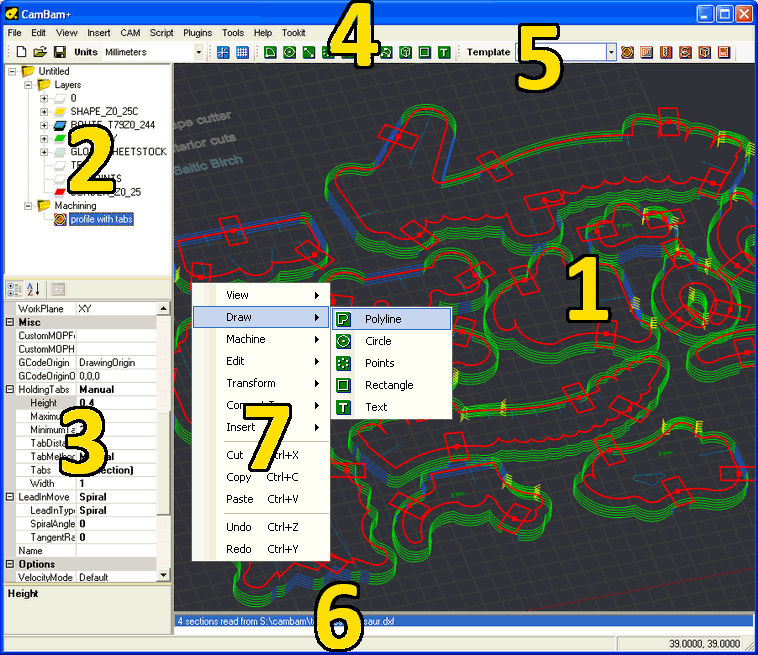
Task: Click the blue ROUTE layer color swatch
Action: pyautogui.click(x=60, y=126)
